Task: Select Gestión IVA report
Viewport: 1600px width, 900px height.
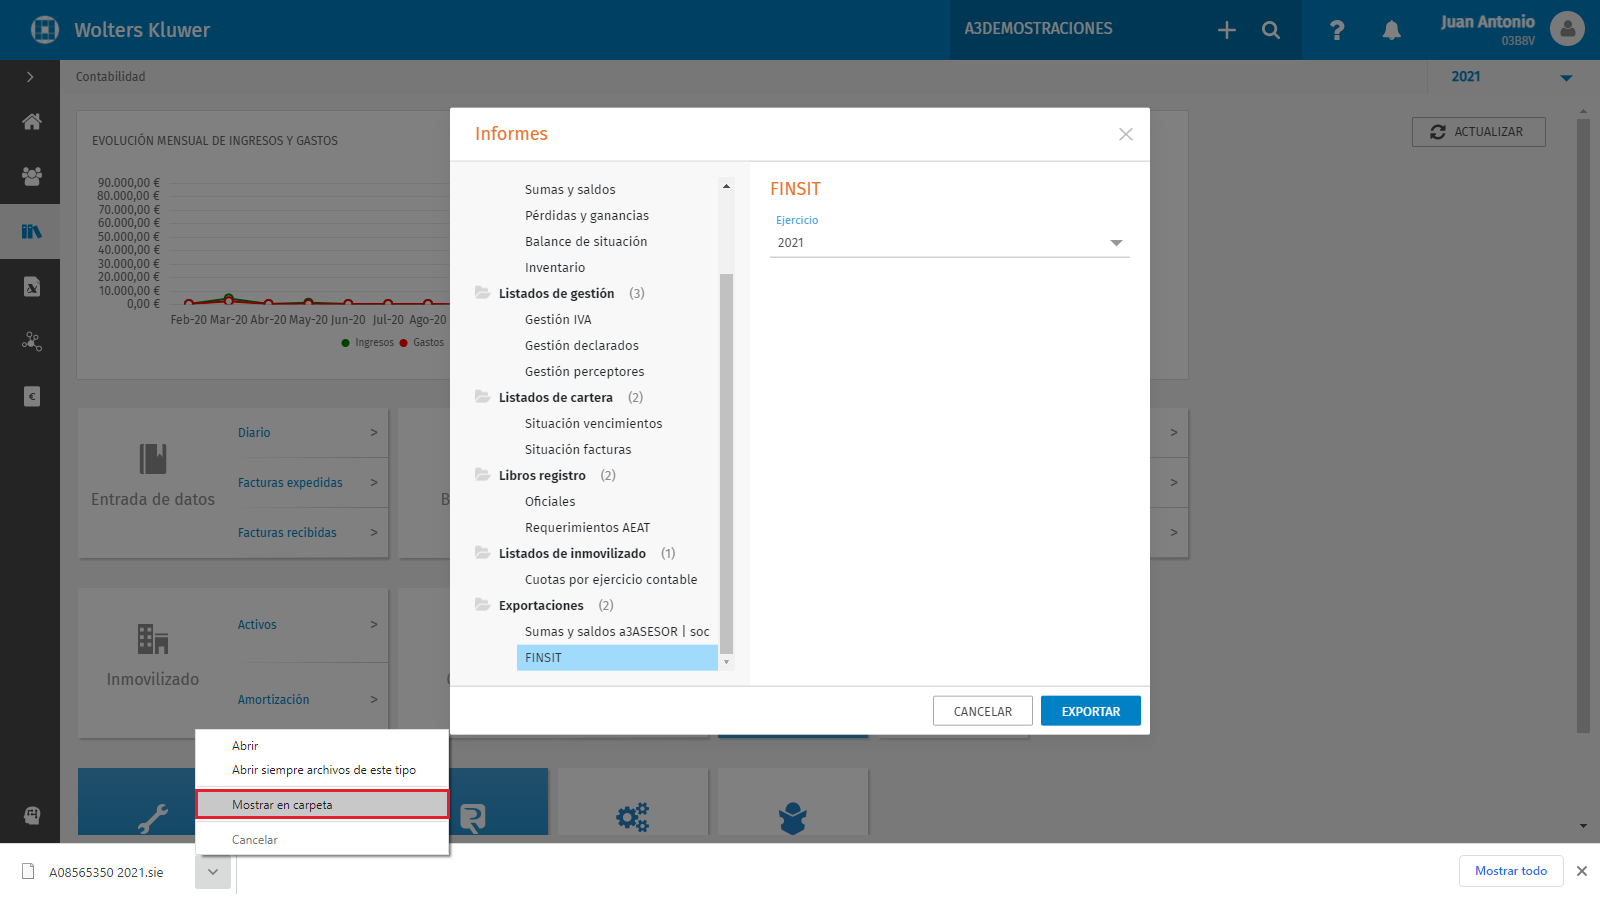Action: coord(558,320)
